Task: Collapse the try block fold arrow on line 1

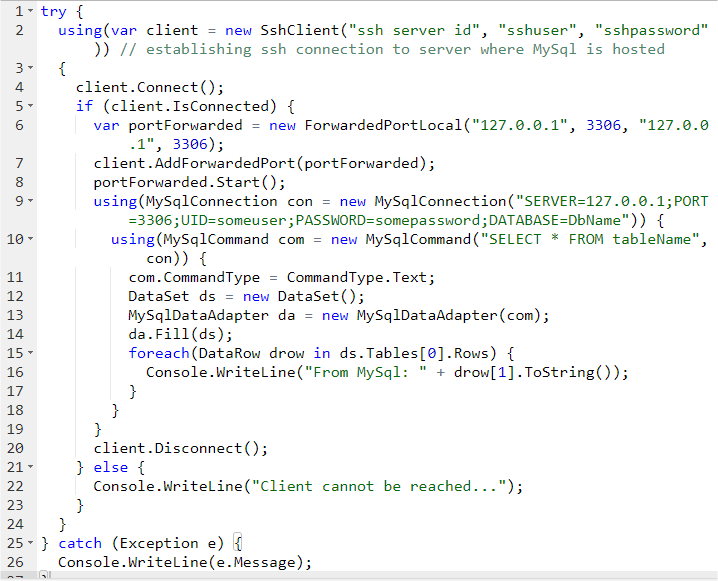Action: point(31,11)
